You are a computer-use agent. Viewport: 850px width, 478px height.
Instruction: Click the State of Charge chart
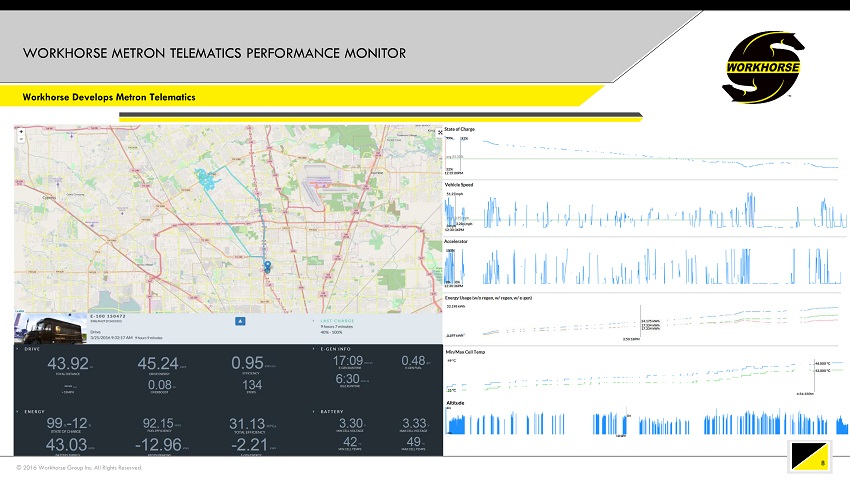pyautogui.click(x=640, y=155)
